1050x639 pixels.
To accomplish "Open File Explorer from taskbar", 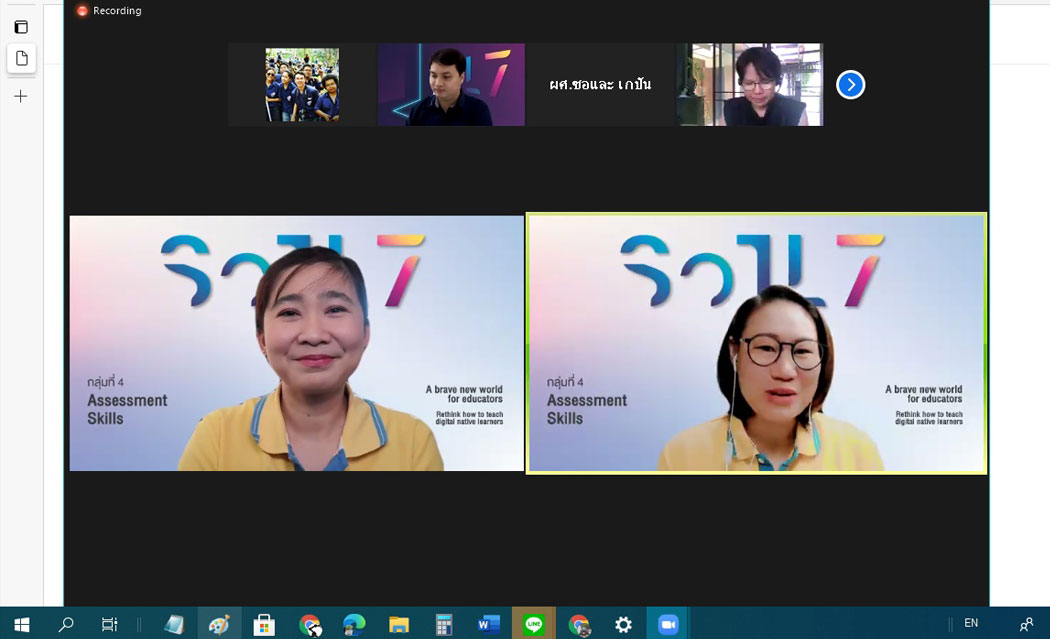I will click(399, 624).
